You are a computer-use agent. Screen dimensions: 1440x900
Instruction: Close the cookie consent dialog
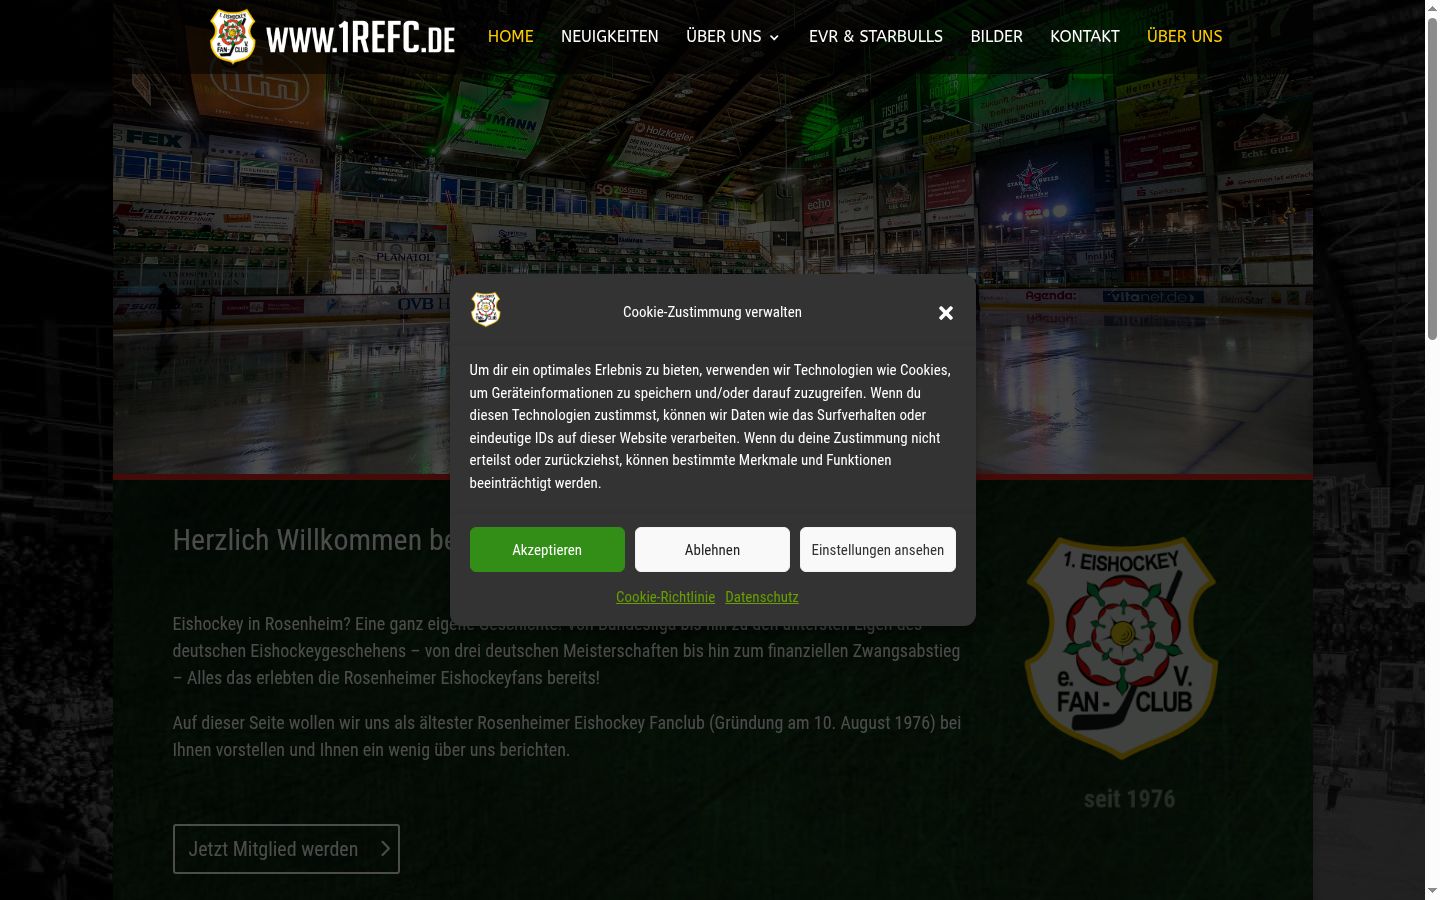point(946,313)
